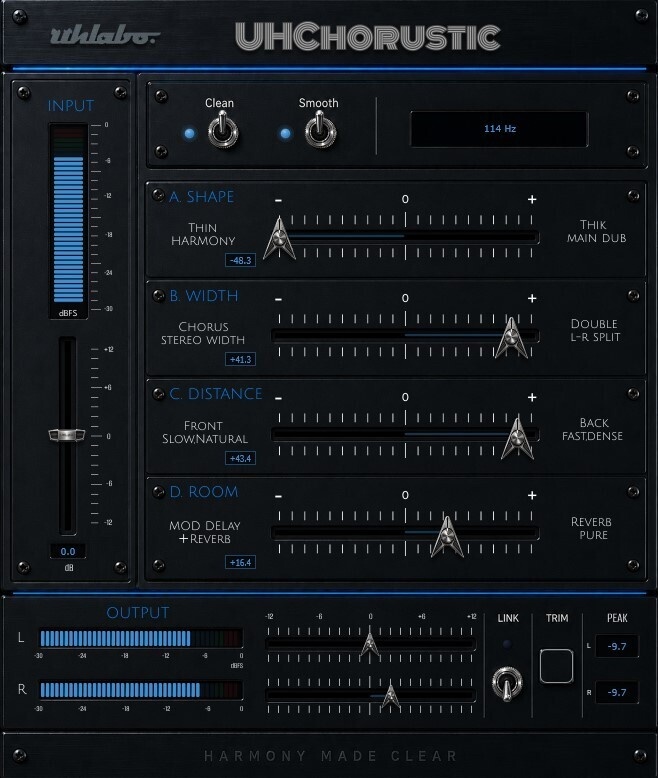Screen dimensions: 658x778
Task: Click the blue LED beside Clean
Action: coord(190,133)
